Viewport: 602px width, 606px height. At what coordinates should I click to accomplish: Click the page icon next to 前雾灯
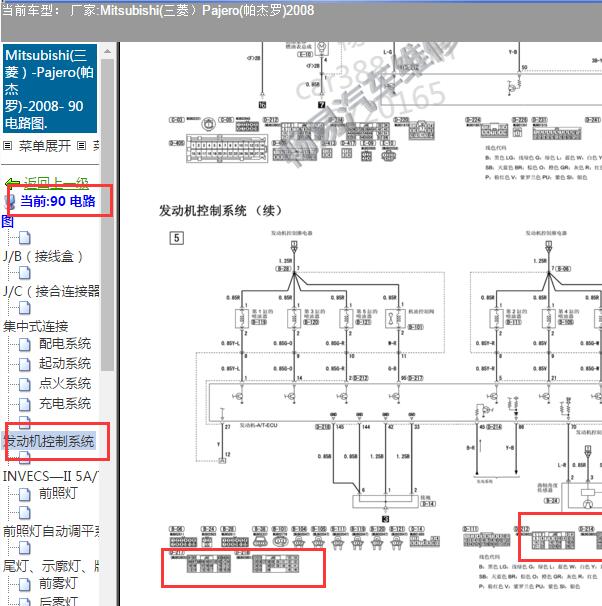point(24,583)
